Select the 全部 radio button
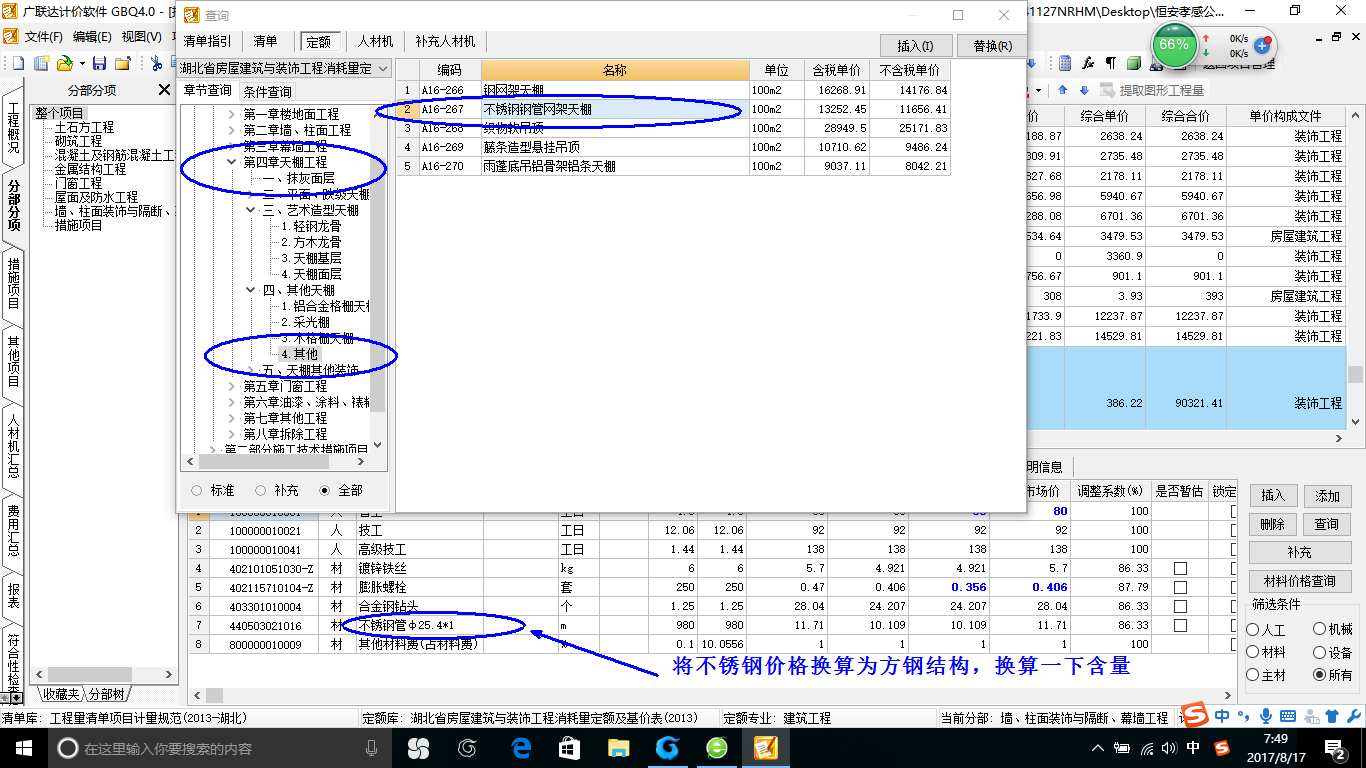 pyautogui.click(x=325, y=490)
